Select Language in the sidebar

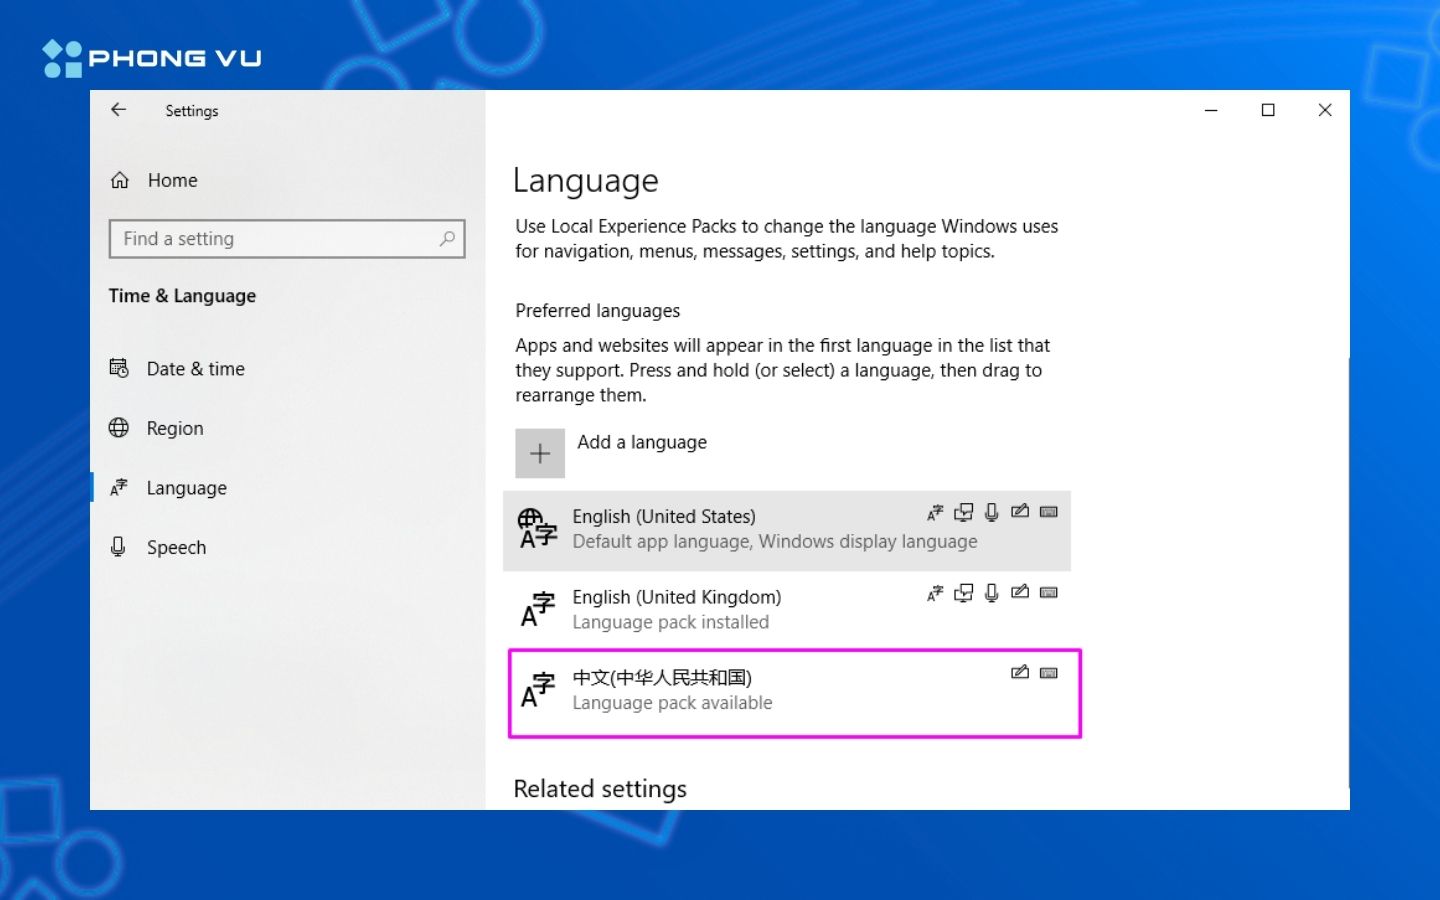(x=186, y=488)
